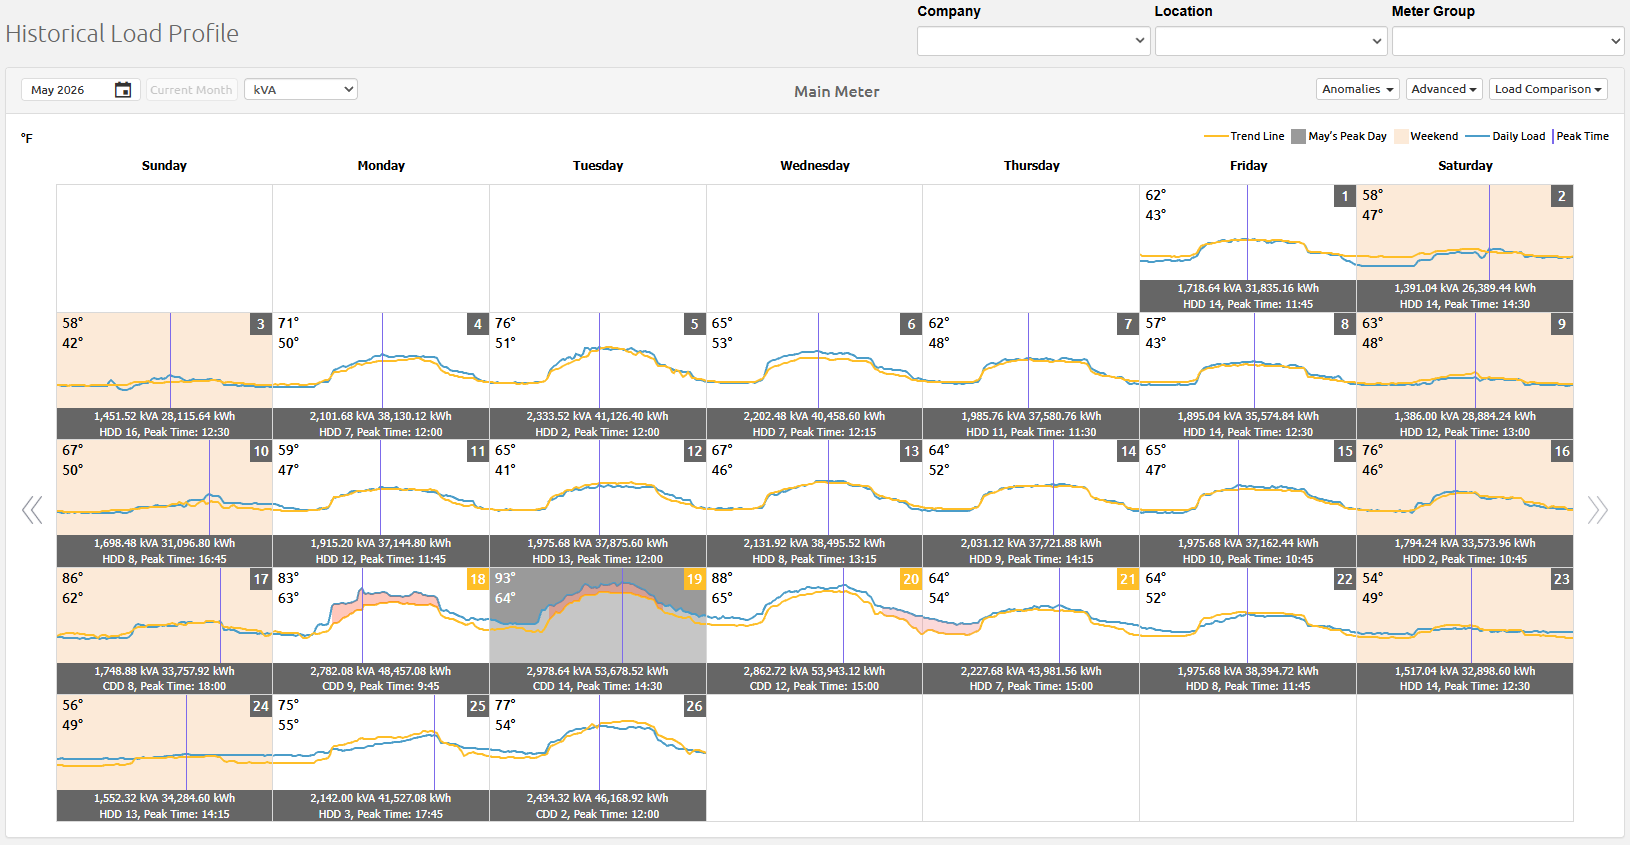The width and height of the screenshot is (1630, 845).
Task: Open the Company dropdown
Action: tap(1033, 41)
